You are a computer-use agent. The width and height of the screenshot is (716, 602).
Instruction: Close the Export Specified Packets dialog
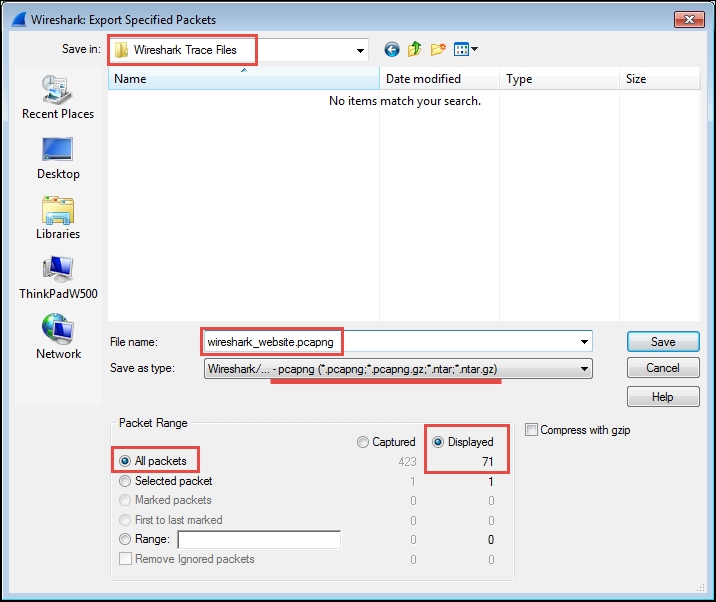[x=689, y=19]
